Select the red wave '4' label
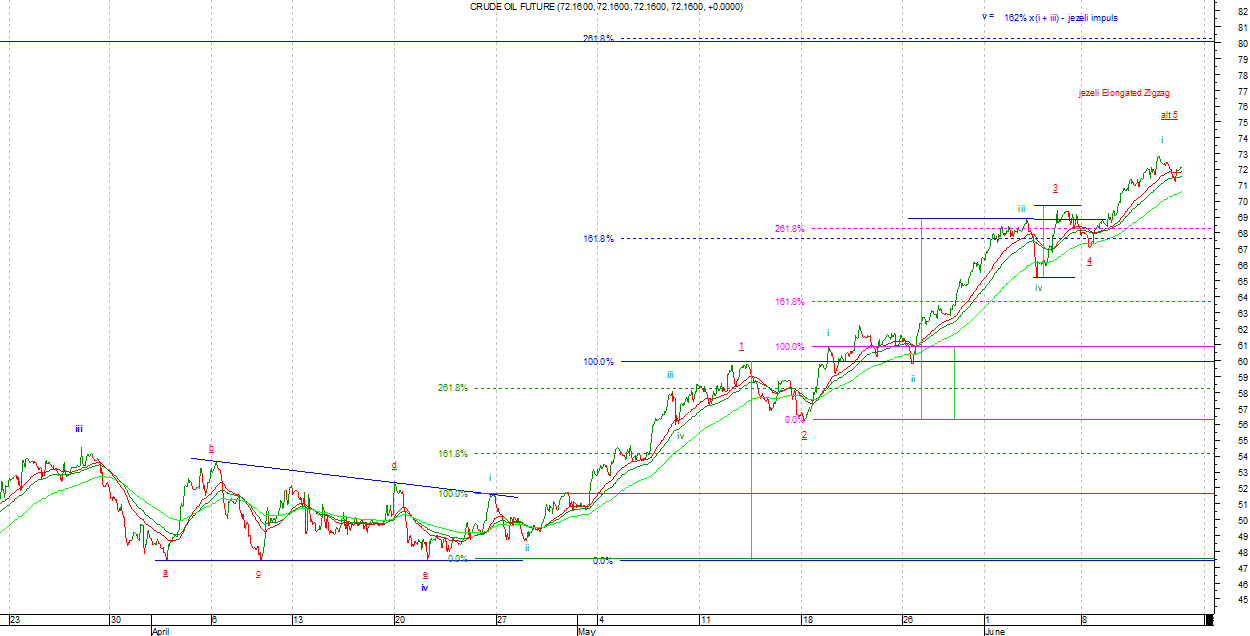This screenshot has width=1250, height=636. click(1089, 261)
